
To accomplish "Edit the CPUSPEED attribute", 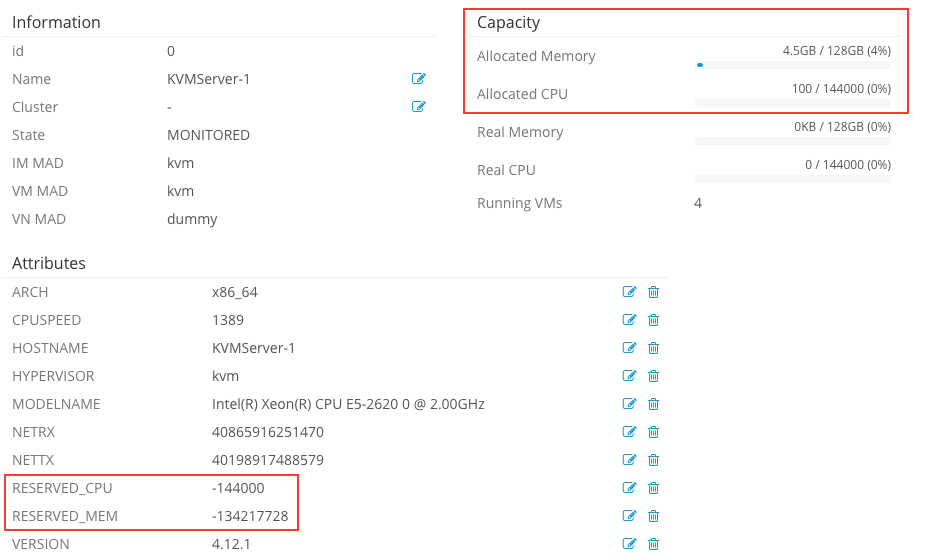I will click(629, 320).
